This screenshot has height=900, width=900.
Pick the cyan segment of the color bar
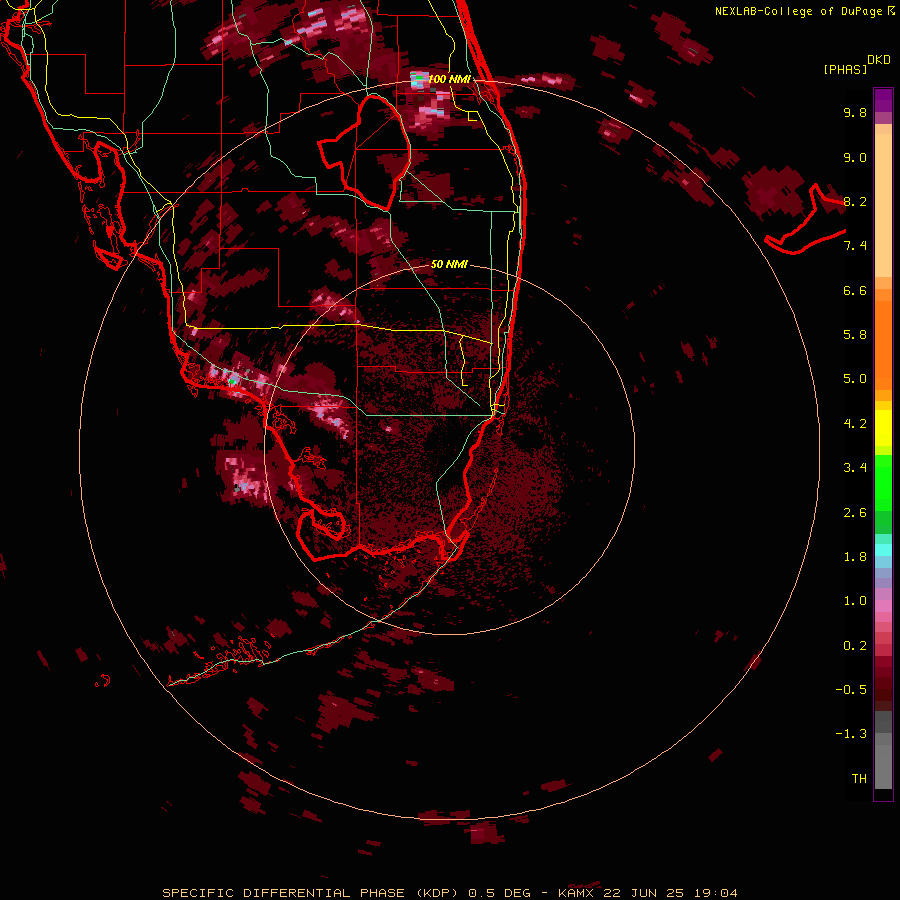[883, 550]
